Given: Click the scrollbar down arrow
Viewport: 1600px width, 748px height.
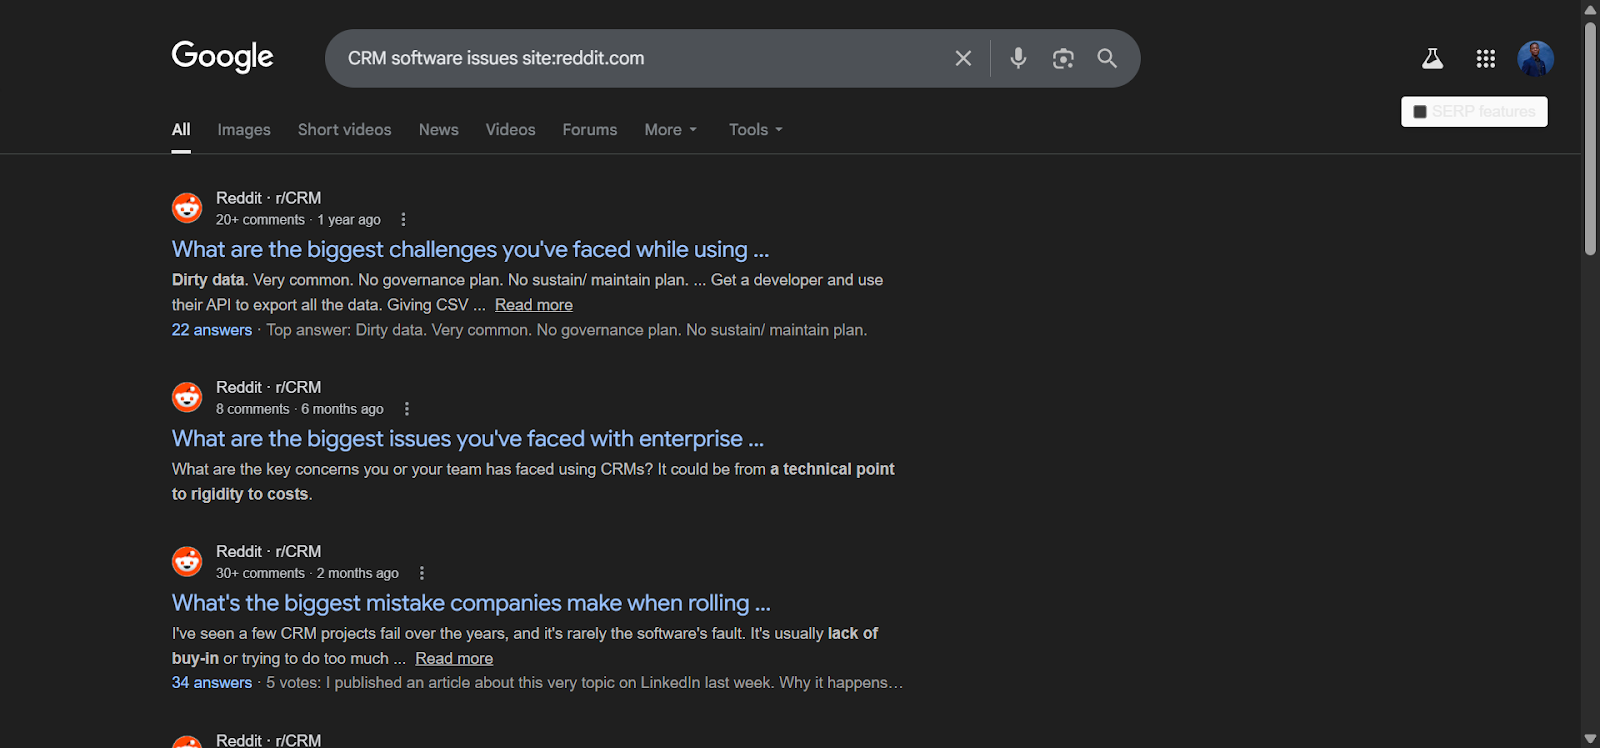Looking at the screenshot, I should coord(1590,739).
